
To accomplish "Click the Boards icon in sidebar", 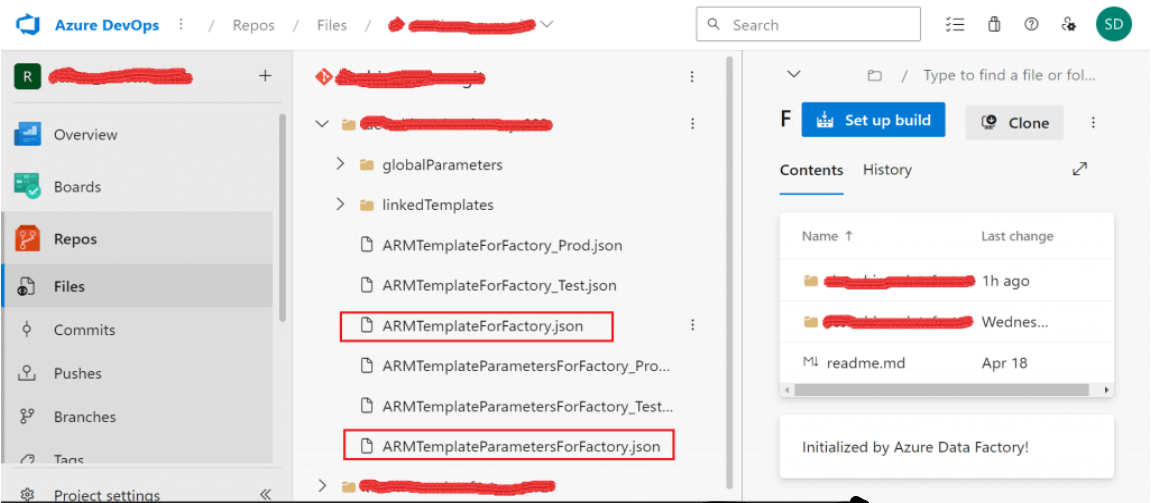I will click(27, 187).
